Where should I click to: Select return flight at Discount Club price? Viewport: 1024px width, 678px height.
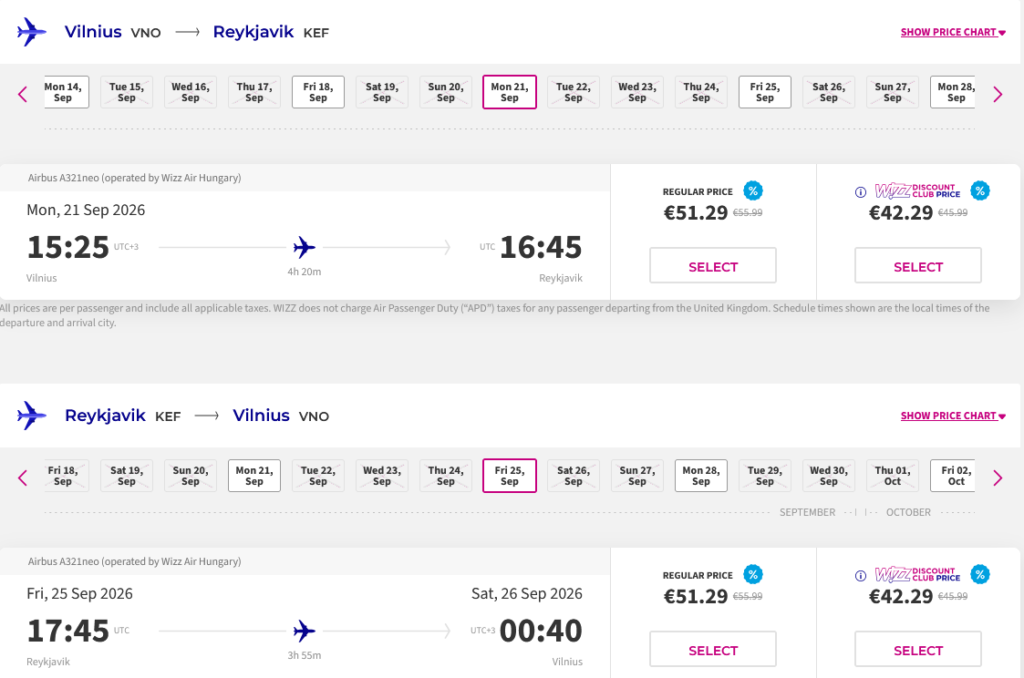918,649
